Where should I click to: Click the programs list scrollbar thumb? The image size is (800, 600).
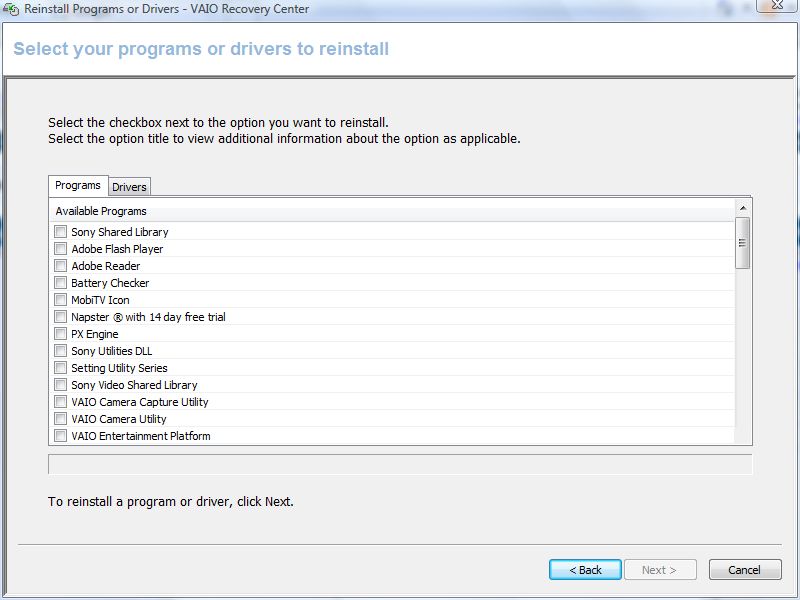pyautogui.click(x=742, y=243)
